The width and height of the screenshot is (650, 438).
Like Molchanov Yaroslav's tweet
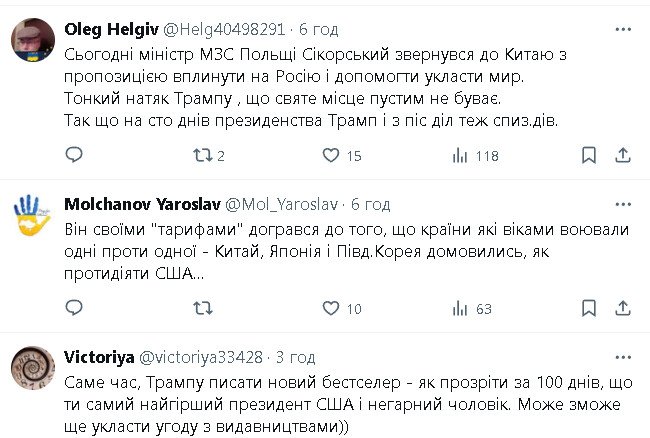click(x=333, y=309)
